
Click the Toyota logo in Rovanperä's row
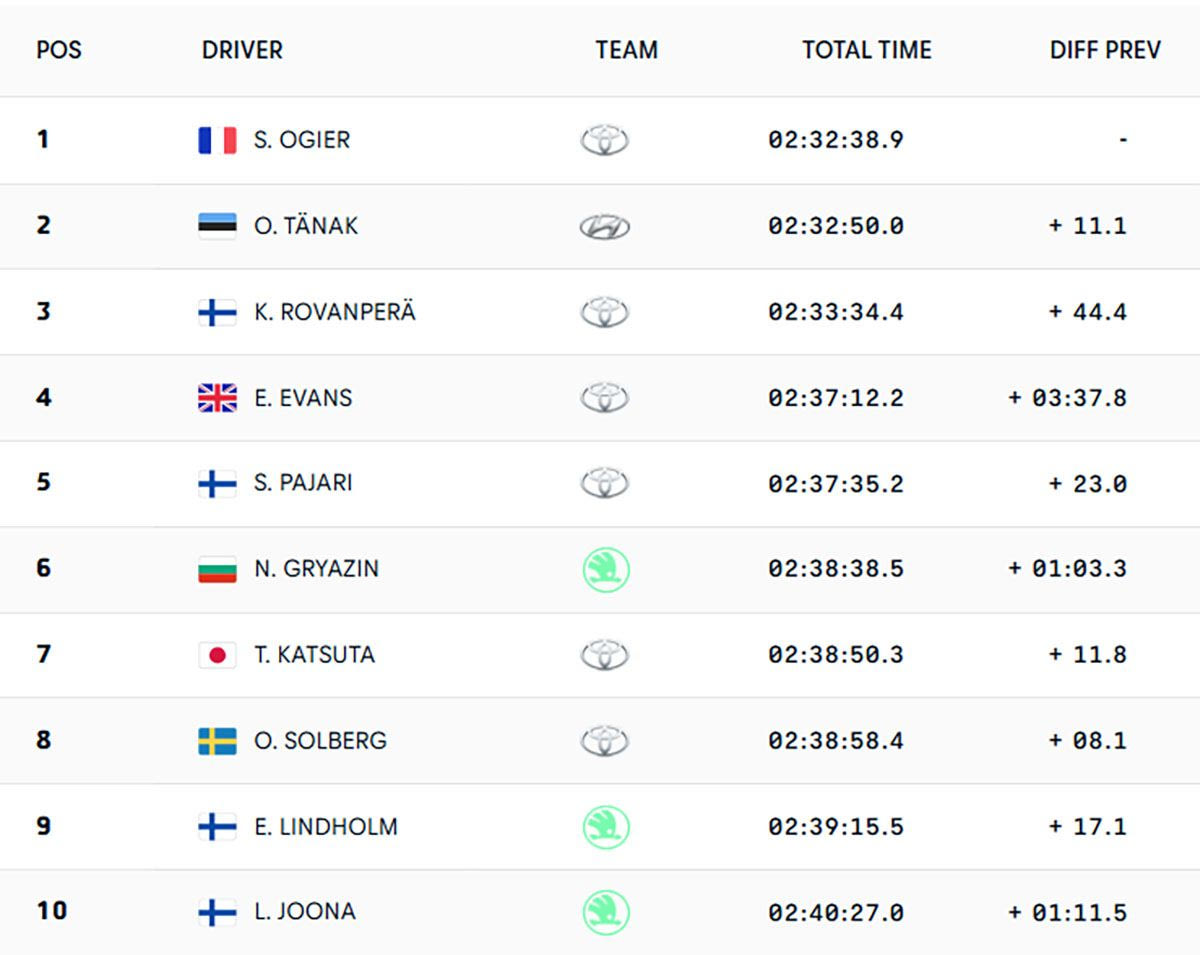point(605,312)
